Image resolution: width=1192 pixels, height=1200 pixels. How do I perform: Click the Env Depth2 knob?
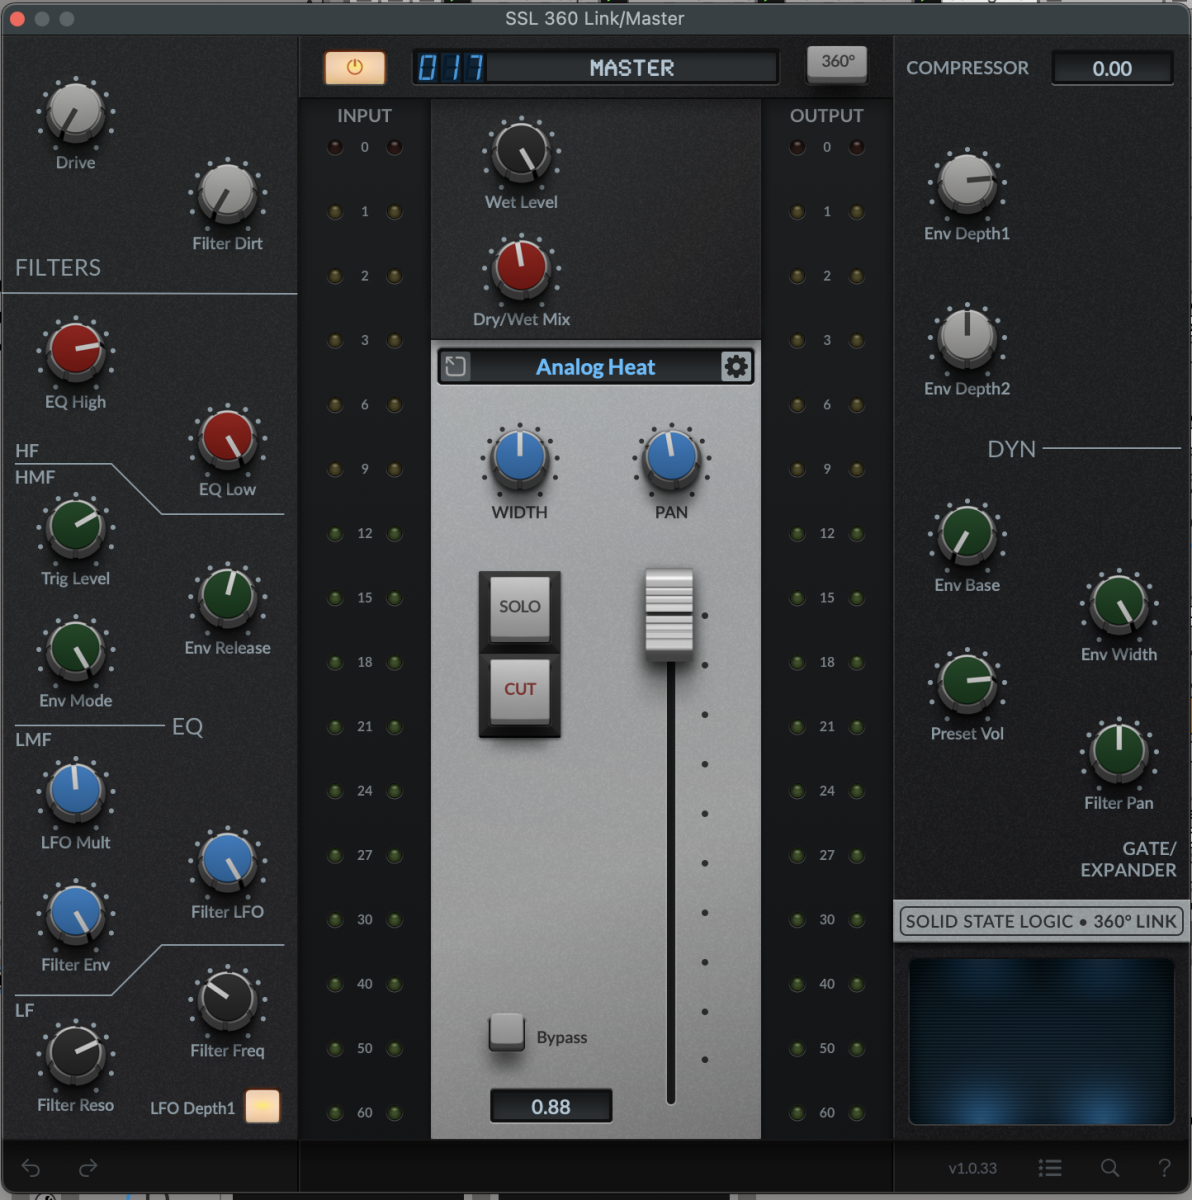point(967,339)
